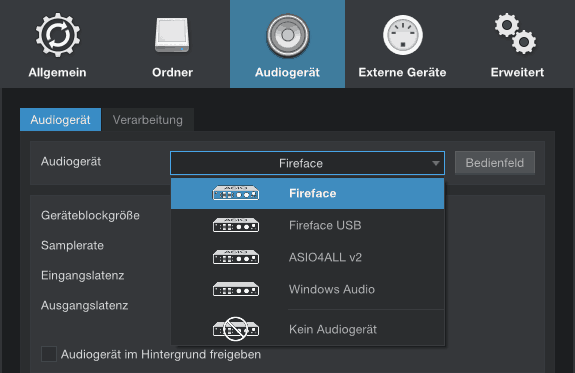Click the Windows Audio device icon
The image size is (575, 373).
[x=236, y=289]
